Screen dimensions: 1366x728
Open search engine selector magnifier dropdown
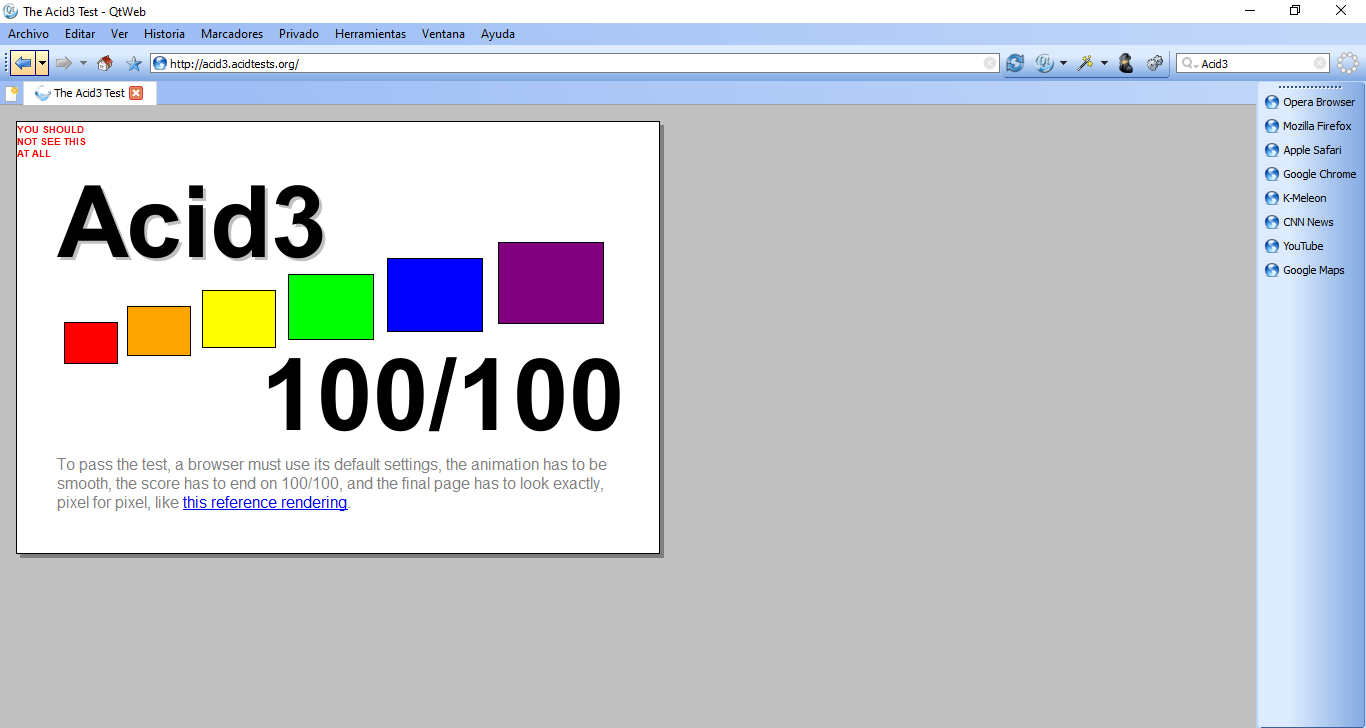tap(1189, 63)
